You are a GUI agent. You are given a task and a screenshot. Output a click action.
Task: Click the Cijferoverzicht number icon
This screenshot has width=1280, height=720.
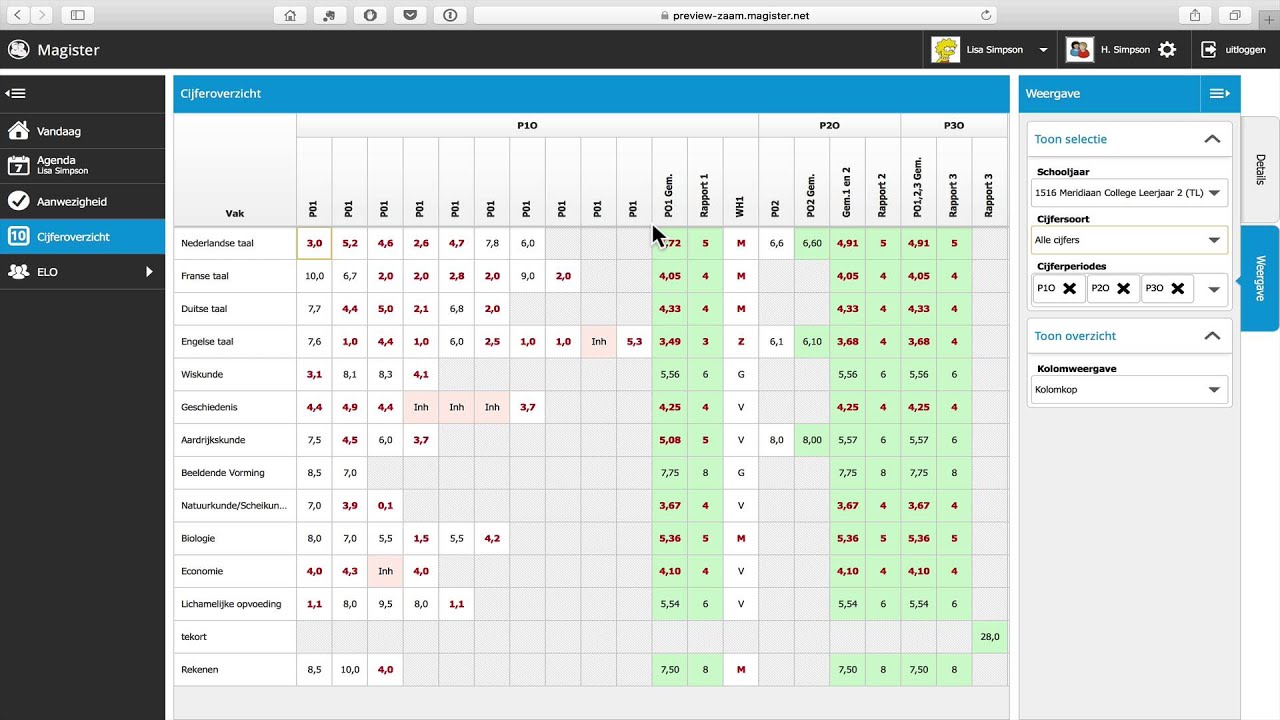tap(18, 236)
